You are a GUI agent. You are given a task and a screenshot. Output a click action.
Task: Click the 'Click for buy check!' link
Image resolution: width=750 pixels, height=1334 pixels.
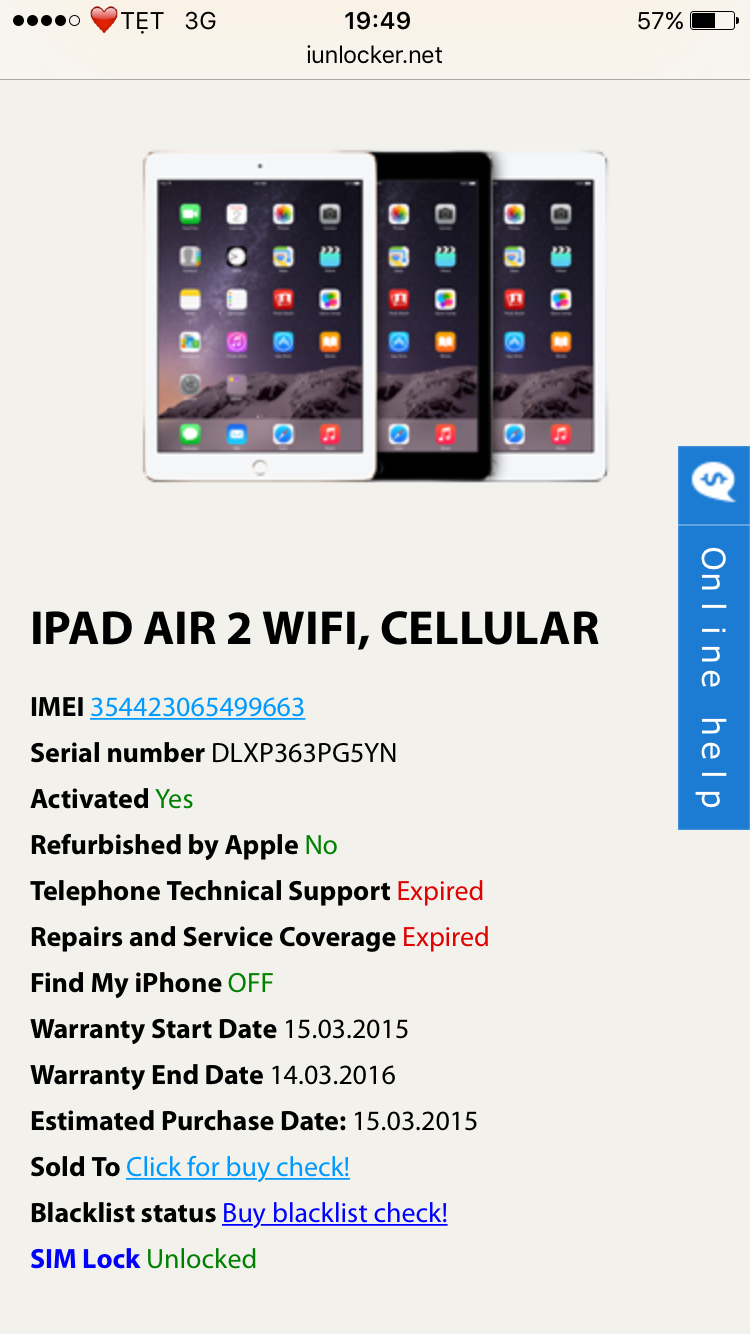tap(238, 1167)
